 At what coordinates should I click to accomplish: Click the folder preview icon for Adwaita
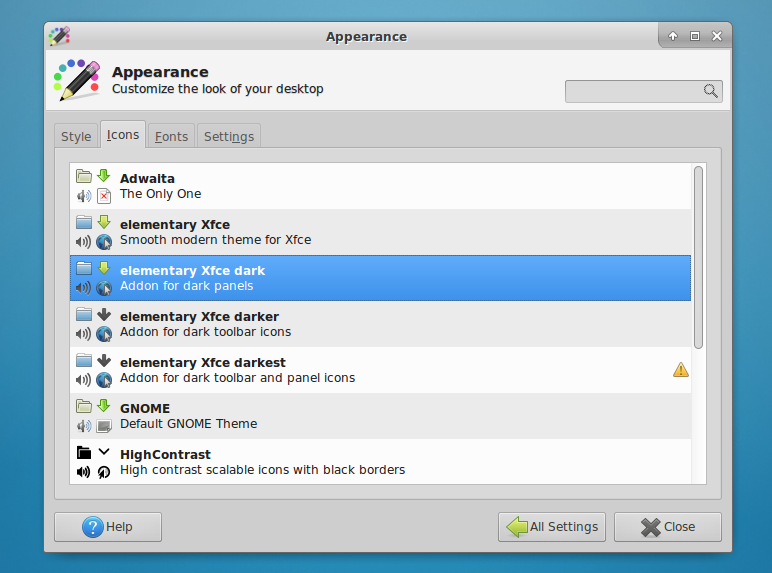click(84, 176)
